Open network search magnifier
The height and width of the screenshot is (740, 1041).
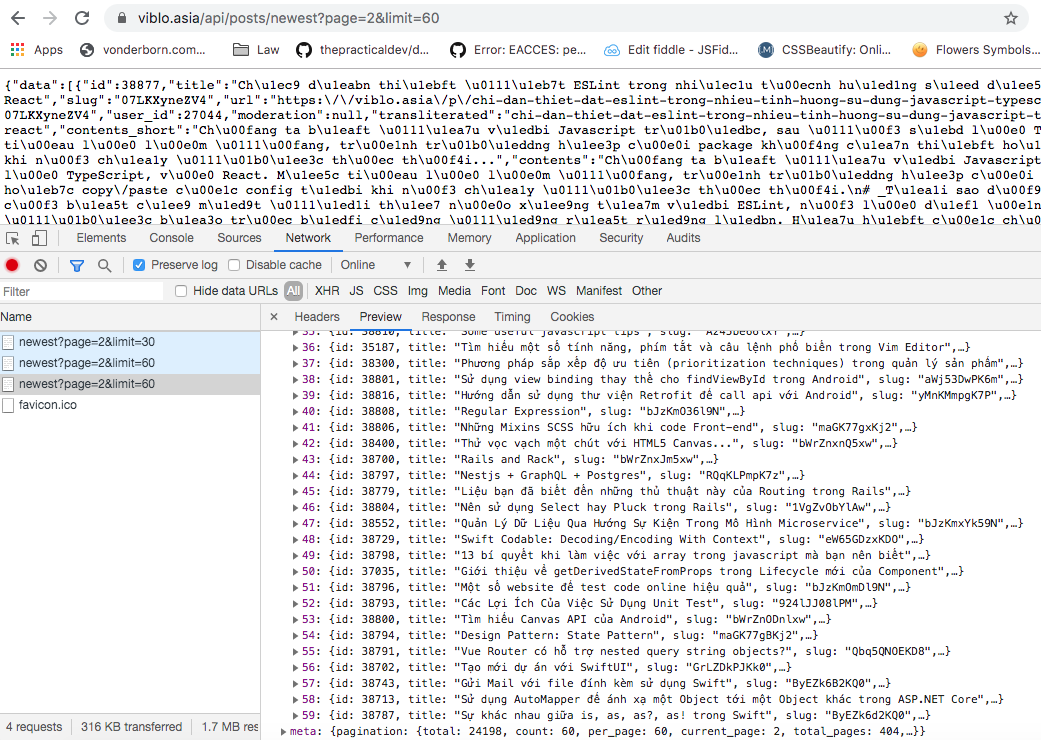tap(104, 265)
